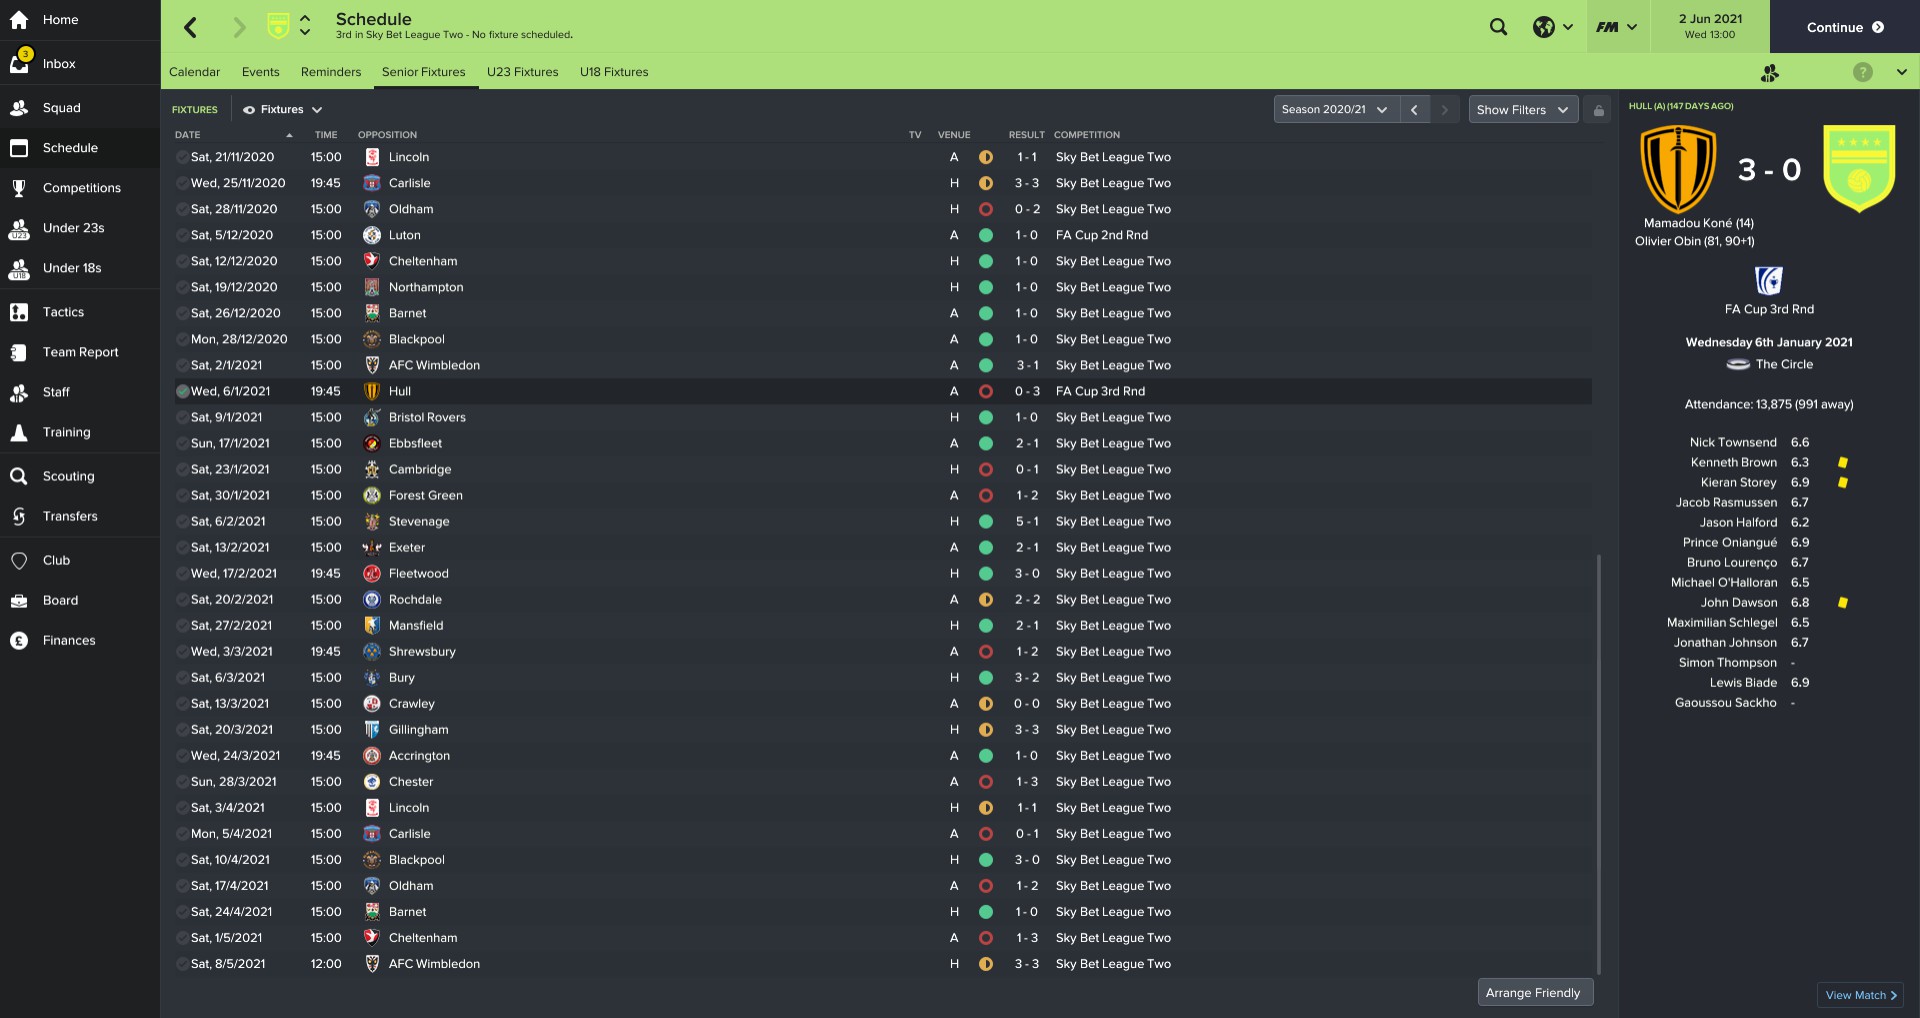The height and width of the screenshot is (1018, 1920).
Task: Open Inbox from the sidebar
Action: [59, 64]
